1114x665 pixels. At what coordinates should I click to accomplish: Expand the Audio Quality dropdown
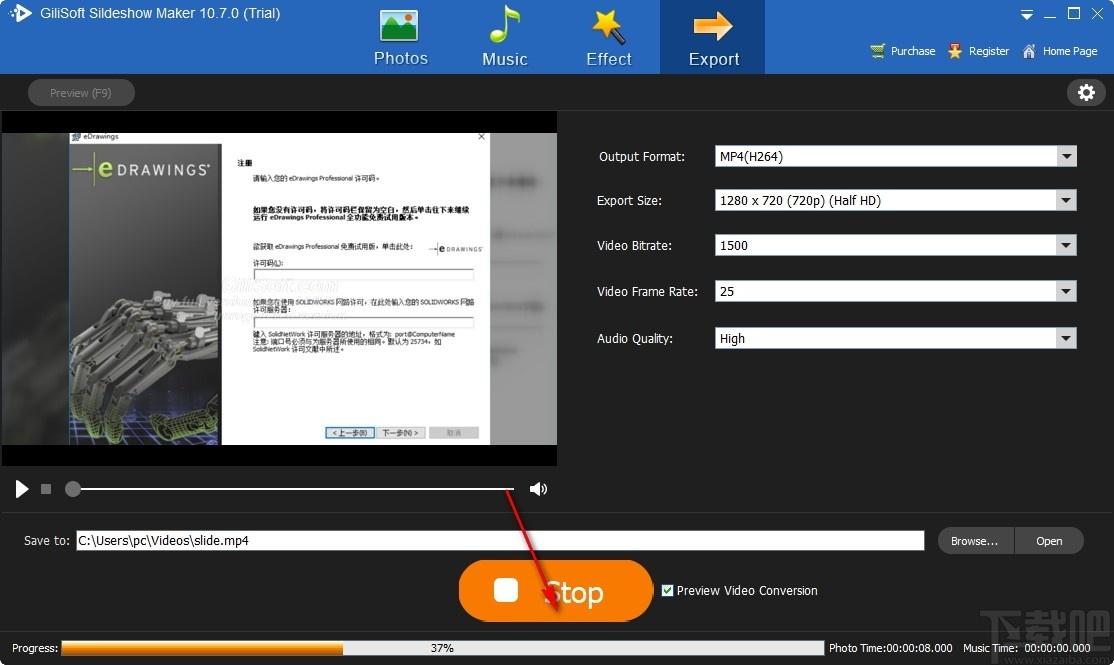(x=1066, y=338)
